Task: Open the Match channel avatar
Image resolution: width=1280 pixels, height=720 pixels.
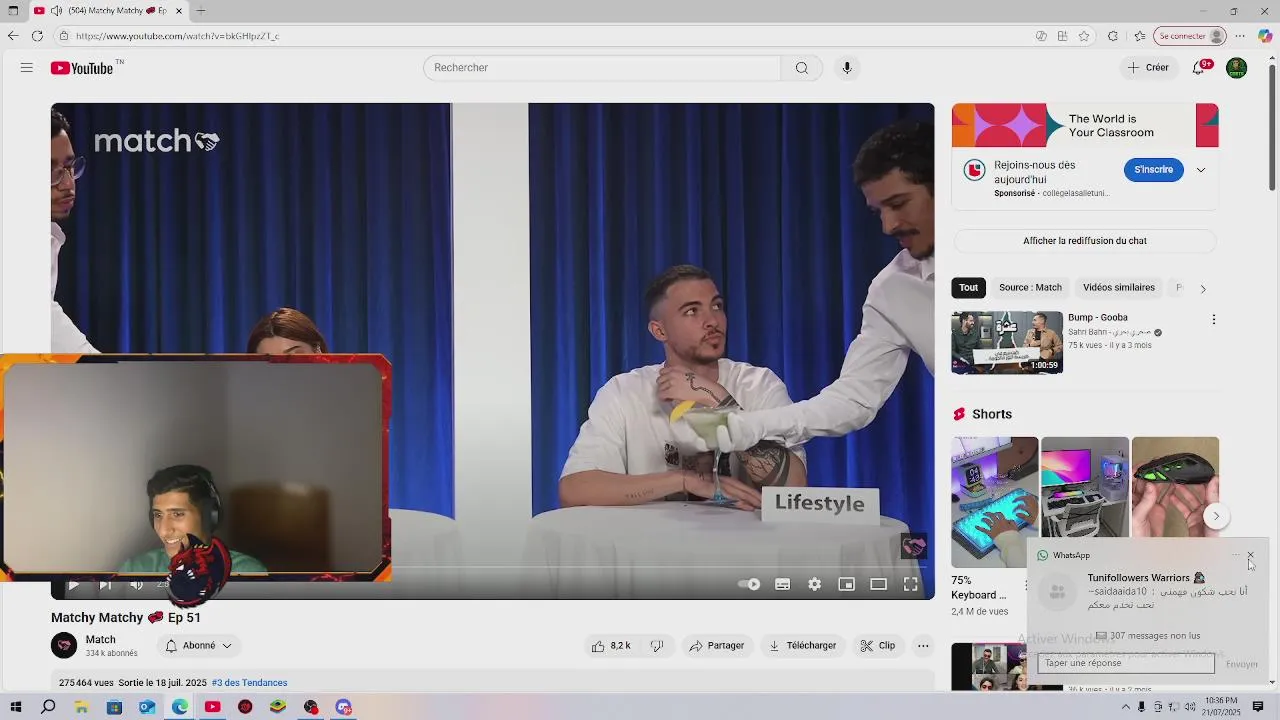Action: (64, 646)
